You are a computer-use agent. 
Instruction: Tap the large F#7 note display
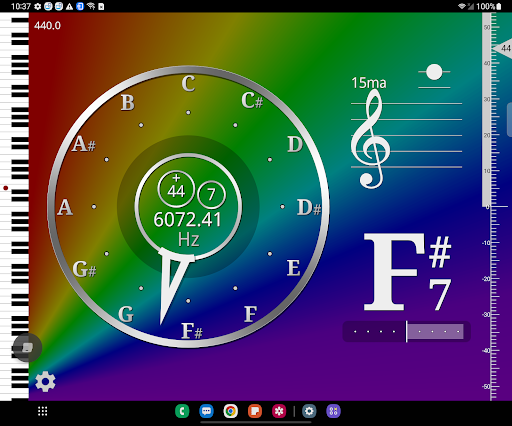407,272
